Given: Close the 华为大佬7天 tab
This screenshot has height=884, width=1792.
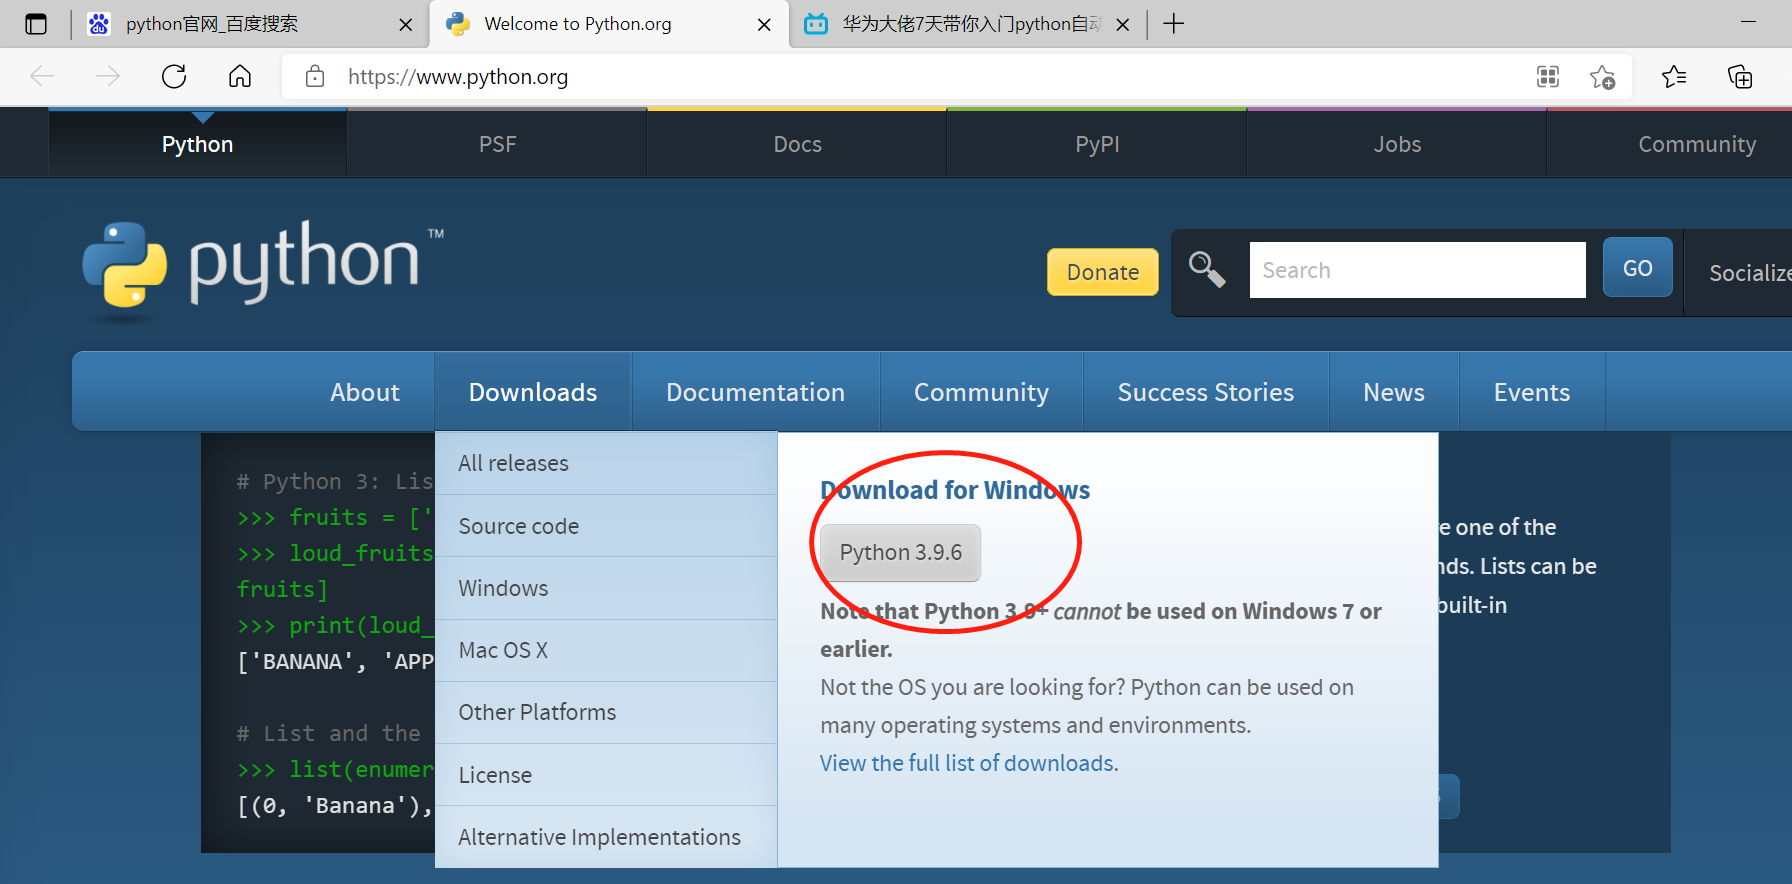Looking at the screenshot, I should point(1123,25).
